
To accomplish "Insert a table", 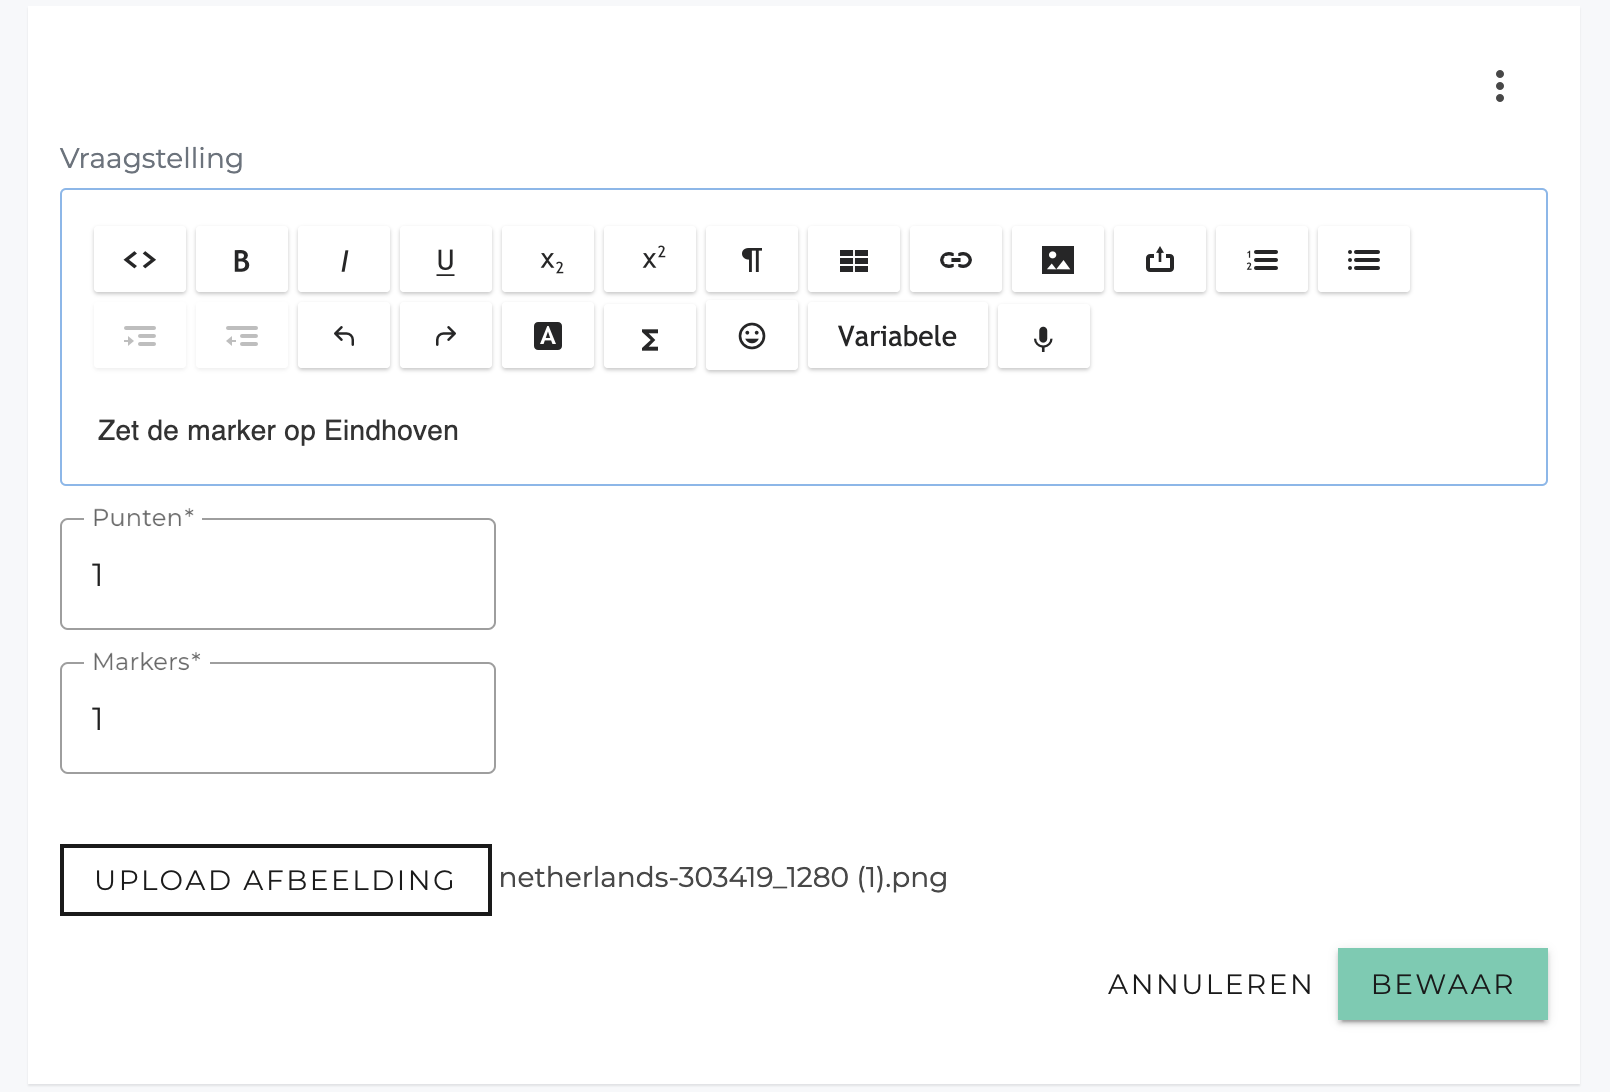I will click(x=854, y=260).
